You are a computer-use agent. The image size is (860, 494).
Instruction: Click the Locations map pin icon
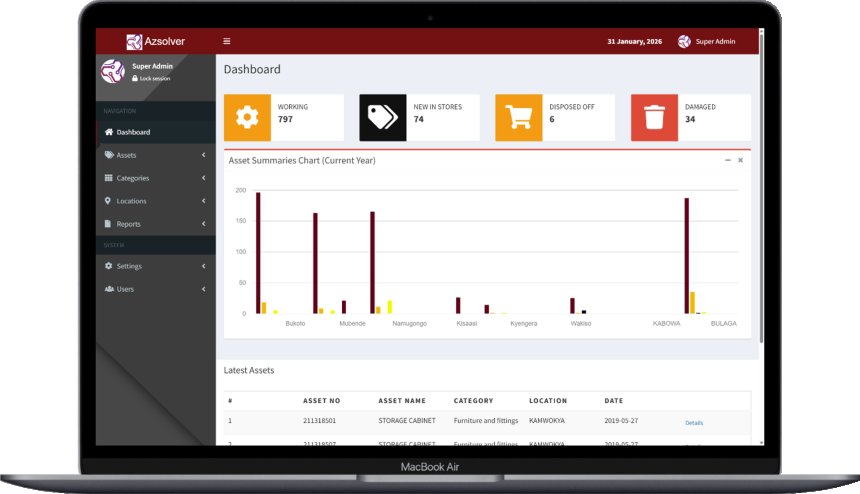[108, 201]
